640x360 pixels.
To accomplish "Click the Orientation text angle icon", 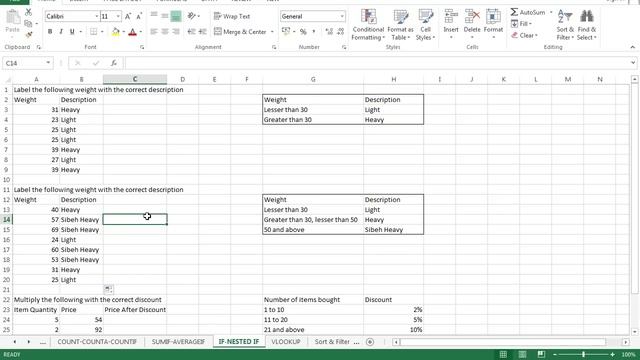I will 191,16.
